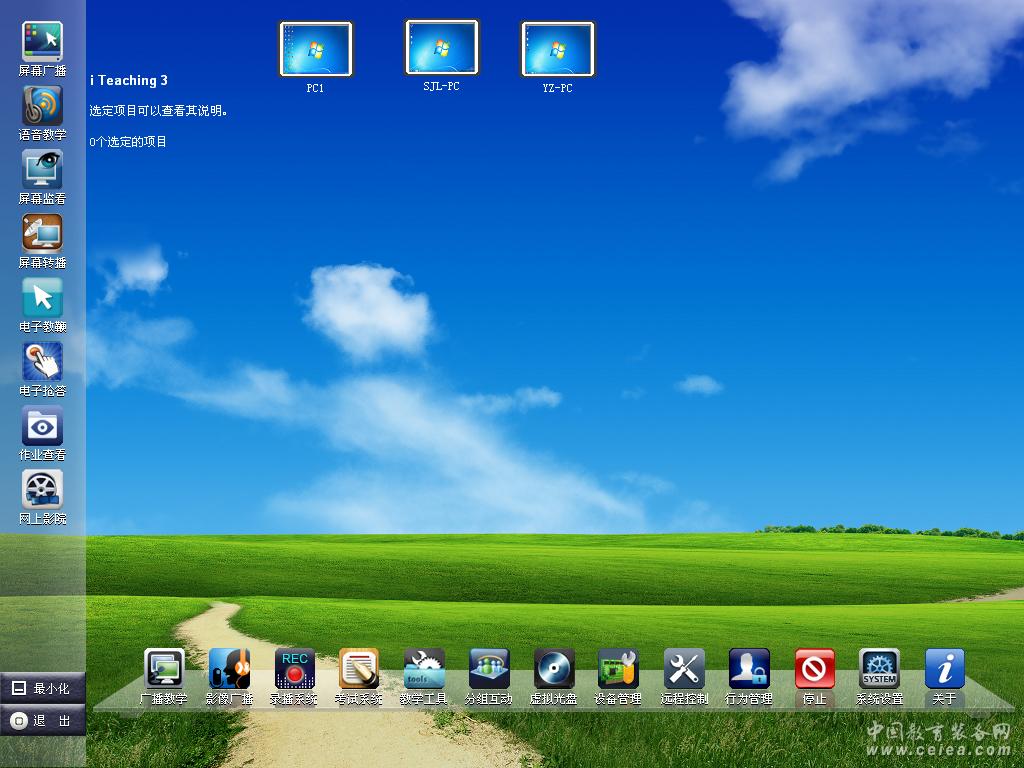Open 作业查看 homework viewer
Image resolution: width=1024 pixels, height=768 pixels.
coord(42,426)
